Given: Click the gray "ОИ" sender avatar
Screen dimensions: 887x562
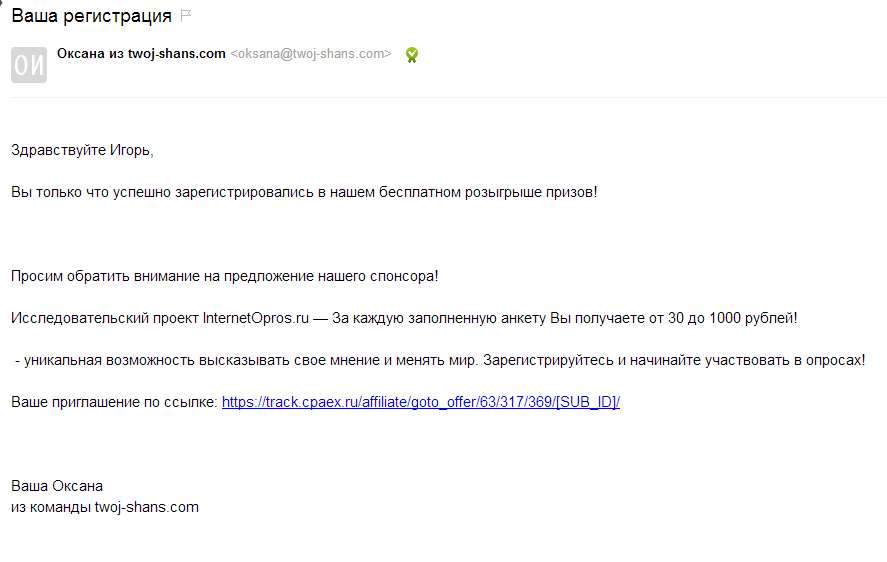Looking at the screenshot, I should point(28,65).
